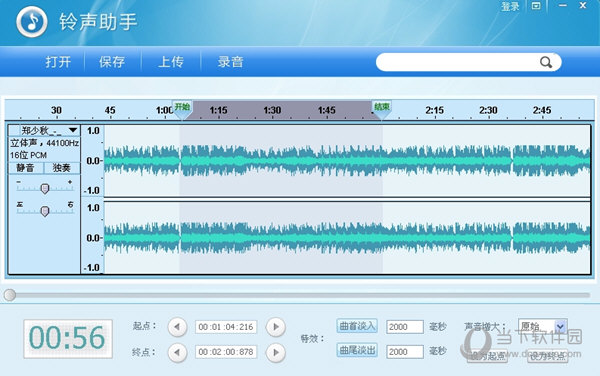
Task: Edit the fade-out duration 2000 field
Action: (405, 352)
